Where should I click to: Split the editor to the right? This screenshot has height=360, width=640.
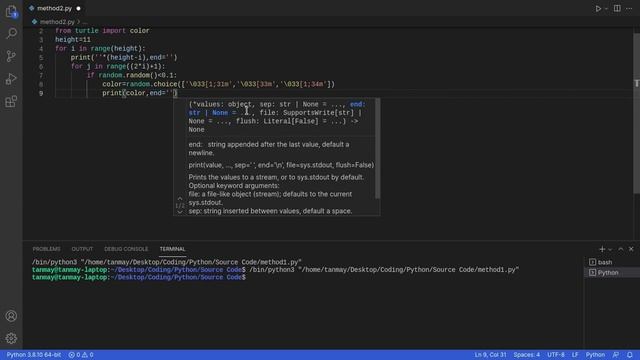point(617,8)
